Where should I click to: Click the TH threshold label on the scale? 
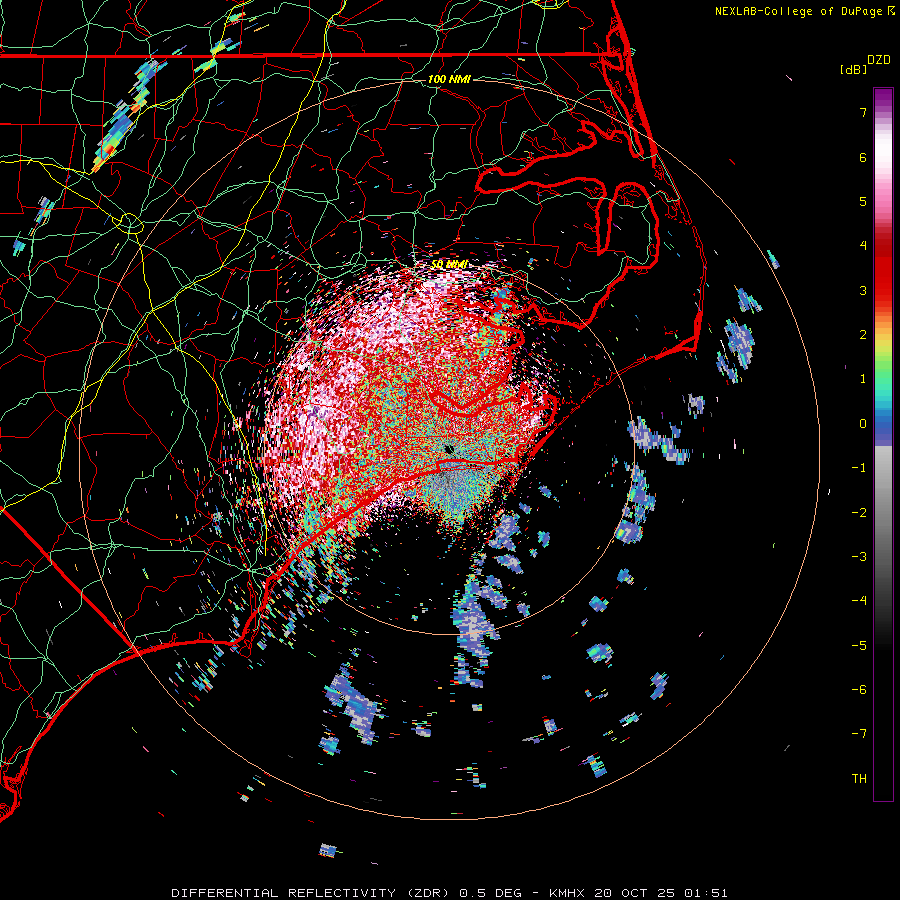pos(859,779)
